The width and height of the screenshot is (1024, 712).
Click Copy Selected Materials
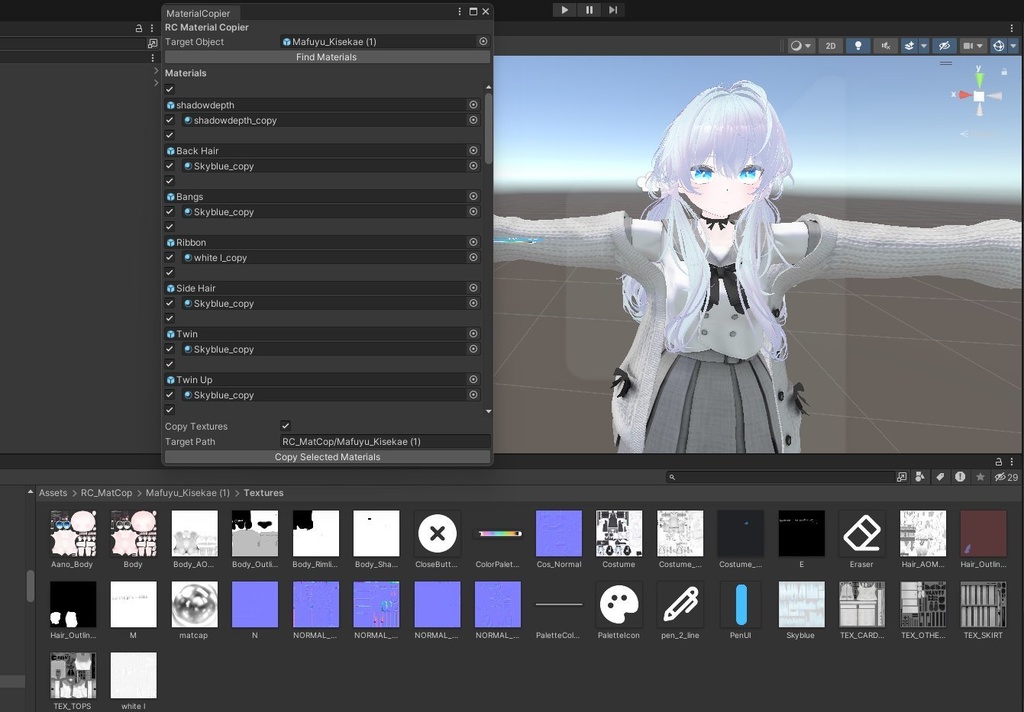pyautogui.click(x=327, y=457)
